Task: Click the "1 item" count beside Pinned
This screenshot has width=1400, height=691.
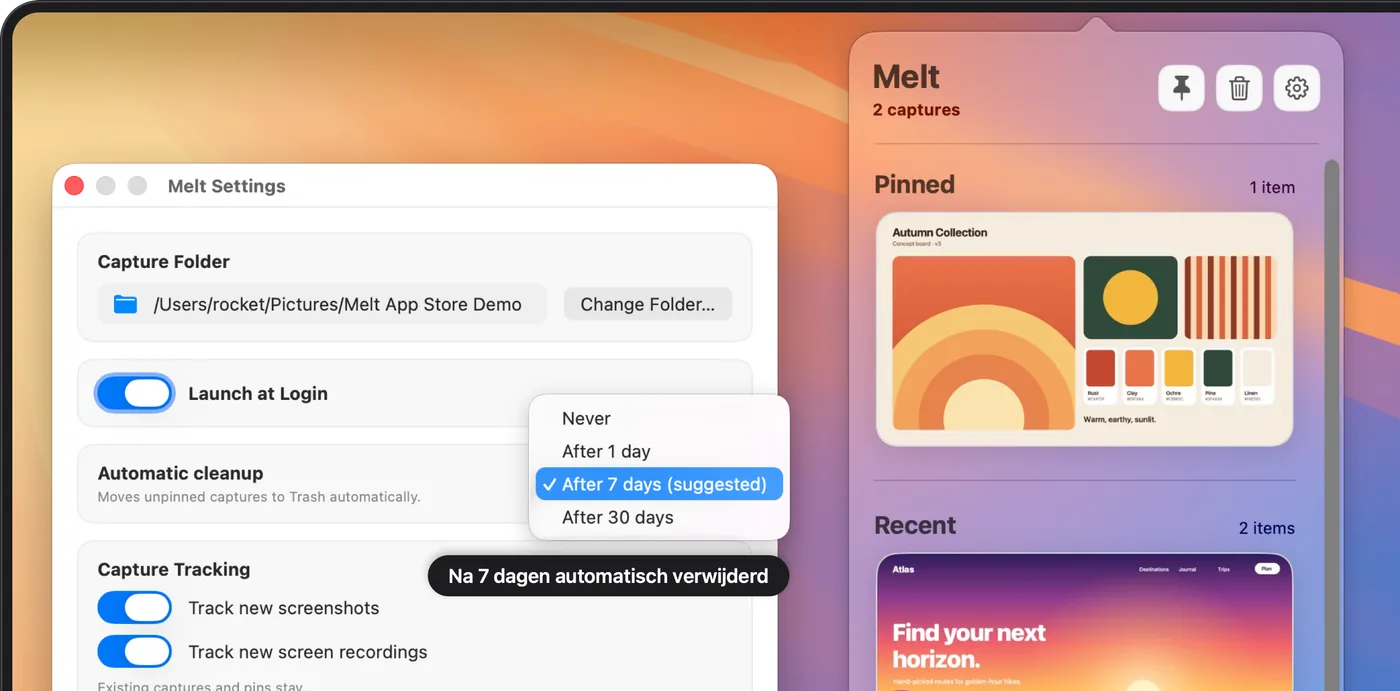Action: [1272, 187]
